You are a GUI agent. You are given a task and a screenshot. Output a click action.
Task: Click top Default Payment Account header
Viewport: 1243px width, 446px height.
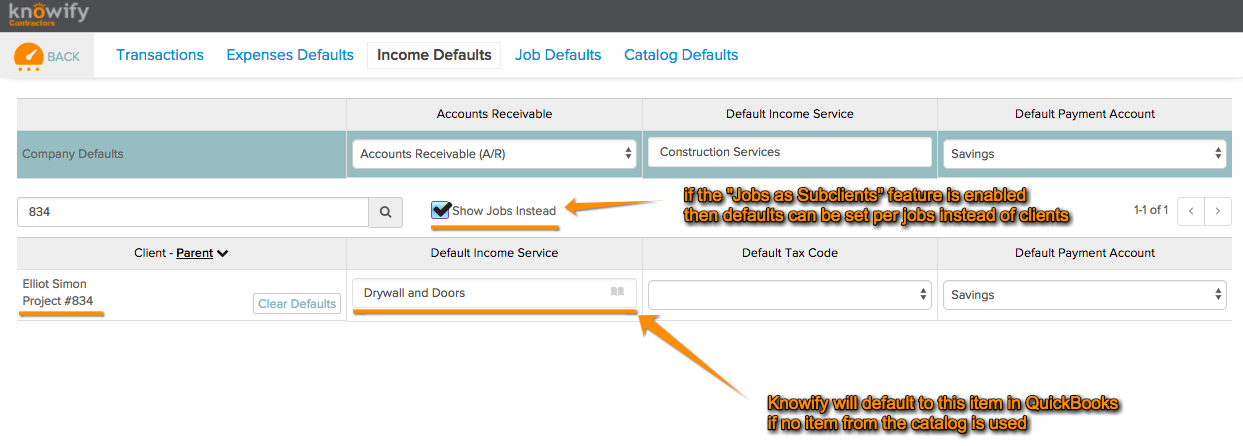[x=1085, y=114]
